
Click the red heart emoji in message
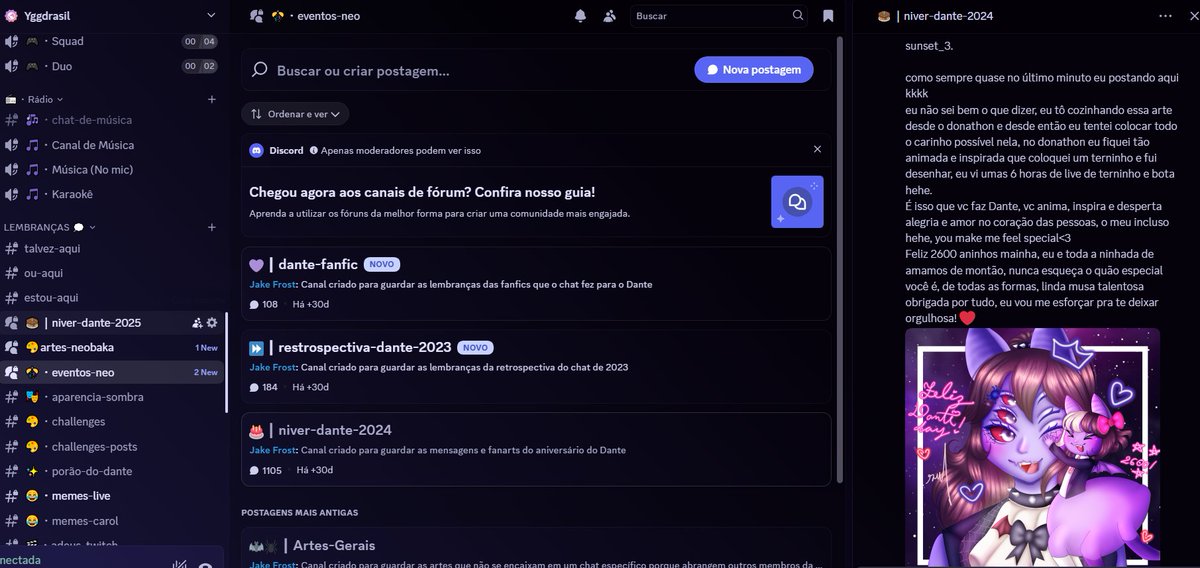966,318
